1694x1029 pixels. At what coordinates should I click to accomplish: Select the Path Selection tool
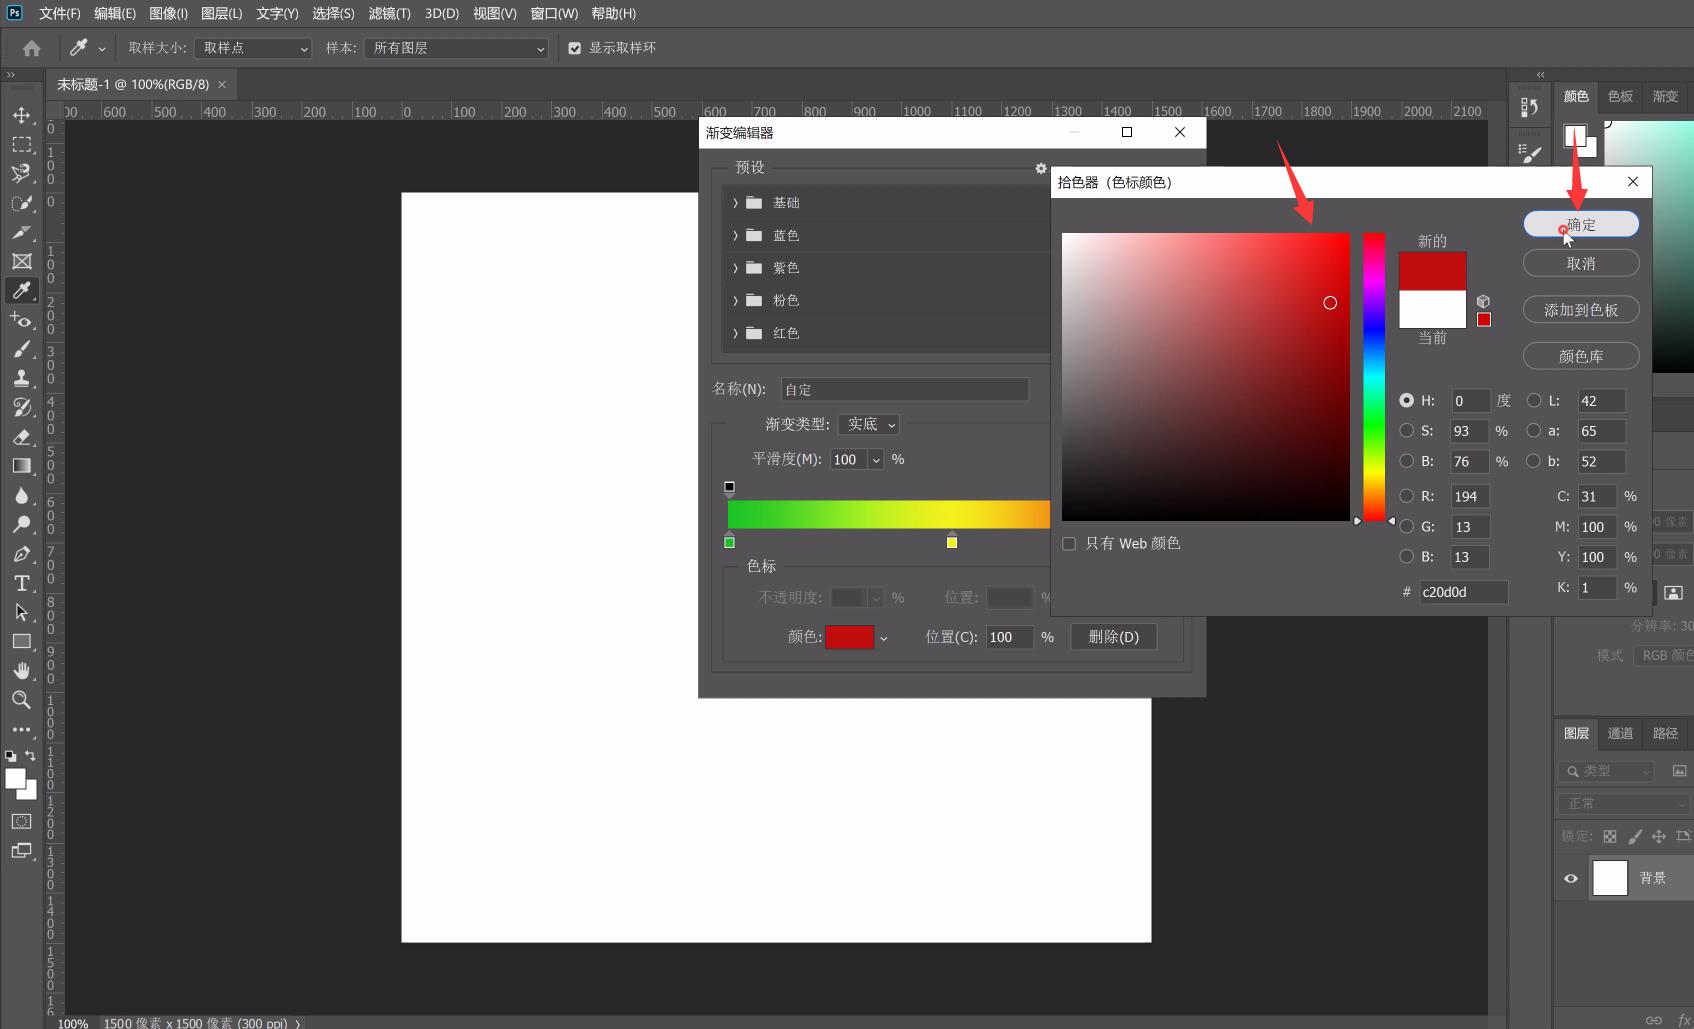pos(21,612)
